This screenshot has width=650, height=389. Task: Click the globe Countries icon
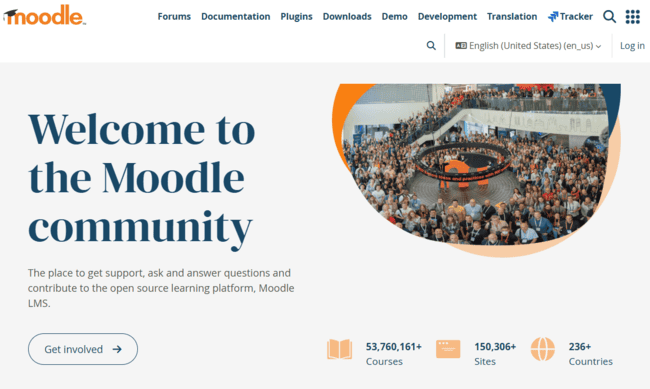(543, 349)
